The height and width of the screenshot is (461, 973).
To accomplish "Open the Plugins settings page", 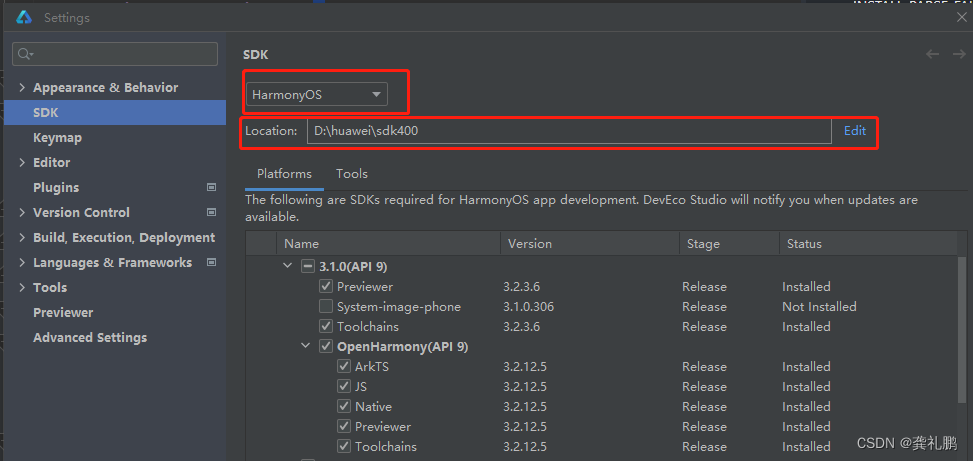I will pos(56,187).
